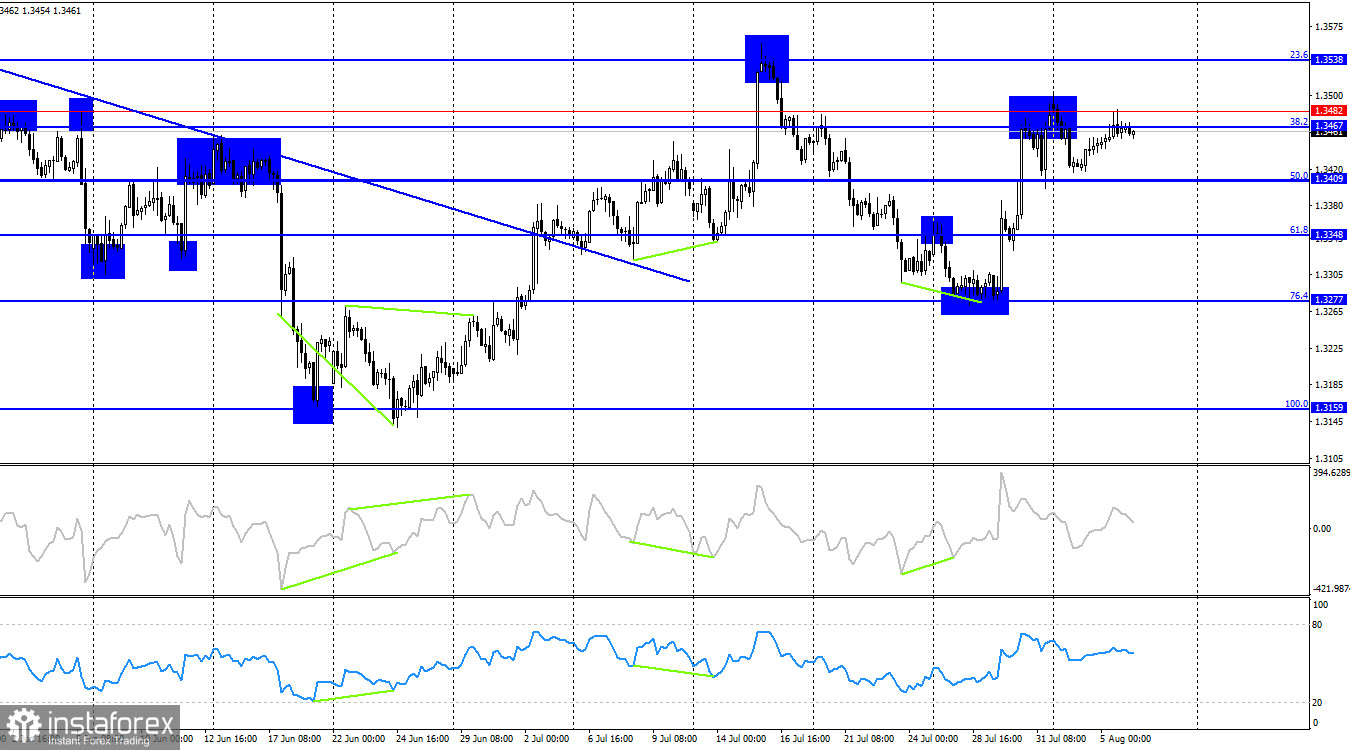Click the 100 level on RSI axis
Screen dimensions: 1350x750
(x=1322, y=606)
